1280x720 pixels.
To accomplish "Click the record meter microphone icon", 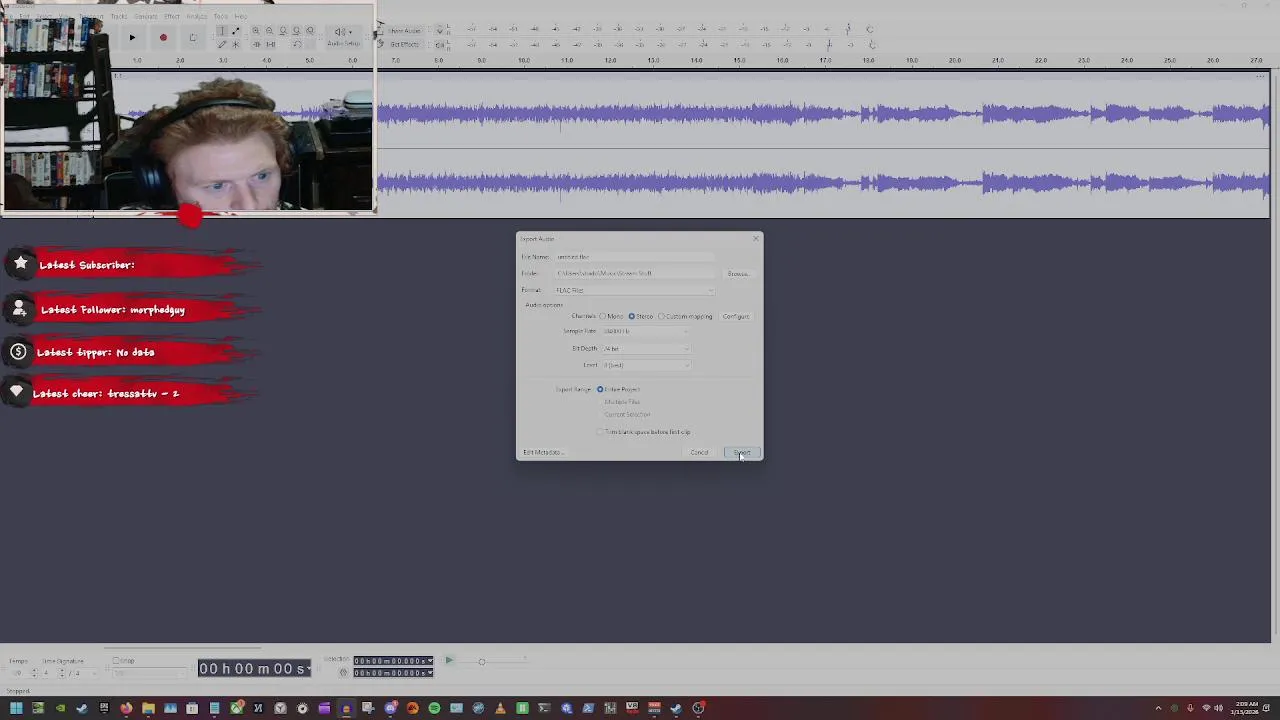I will (x=439, y=31).
